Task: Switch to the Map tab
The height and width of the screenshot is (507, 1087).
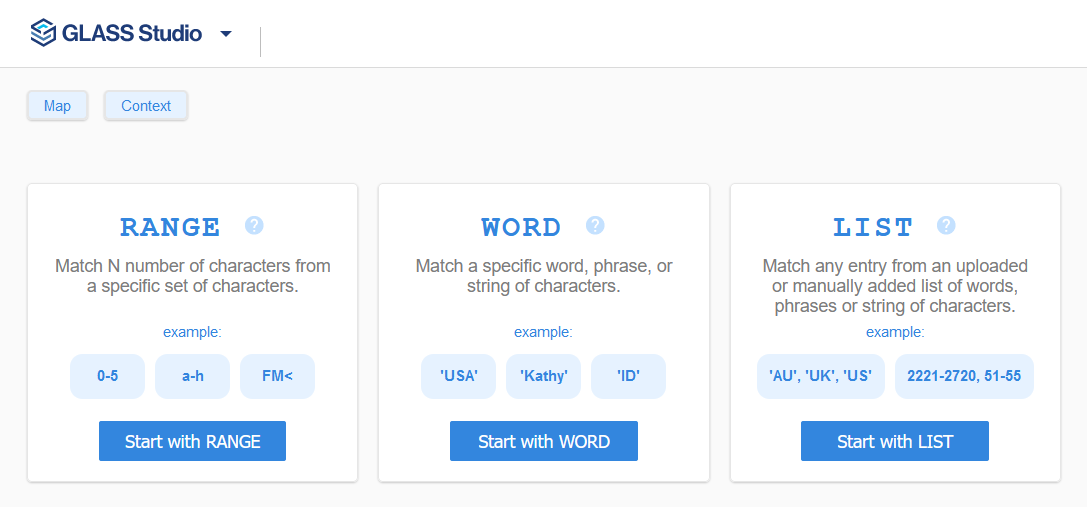Action: [58, 106]
